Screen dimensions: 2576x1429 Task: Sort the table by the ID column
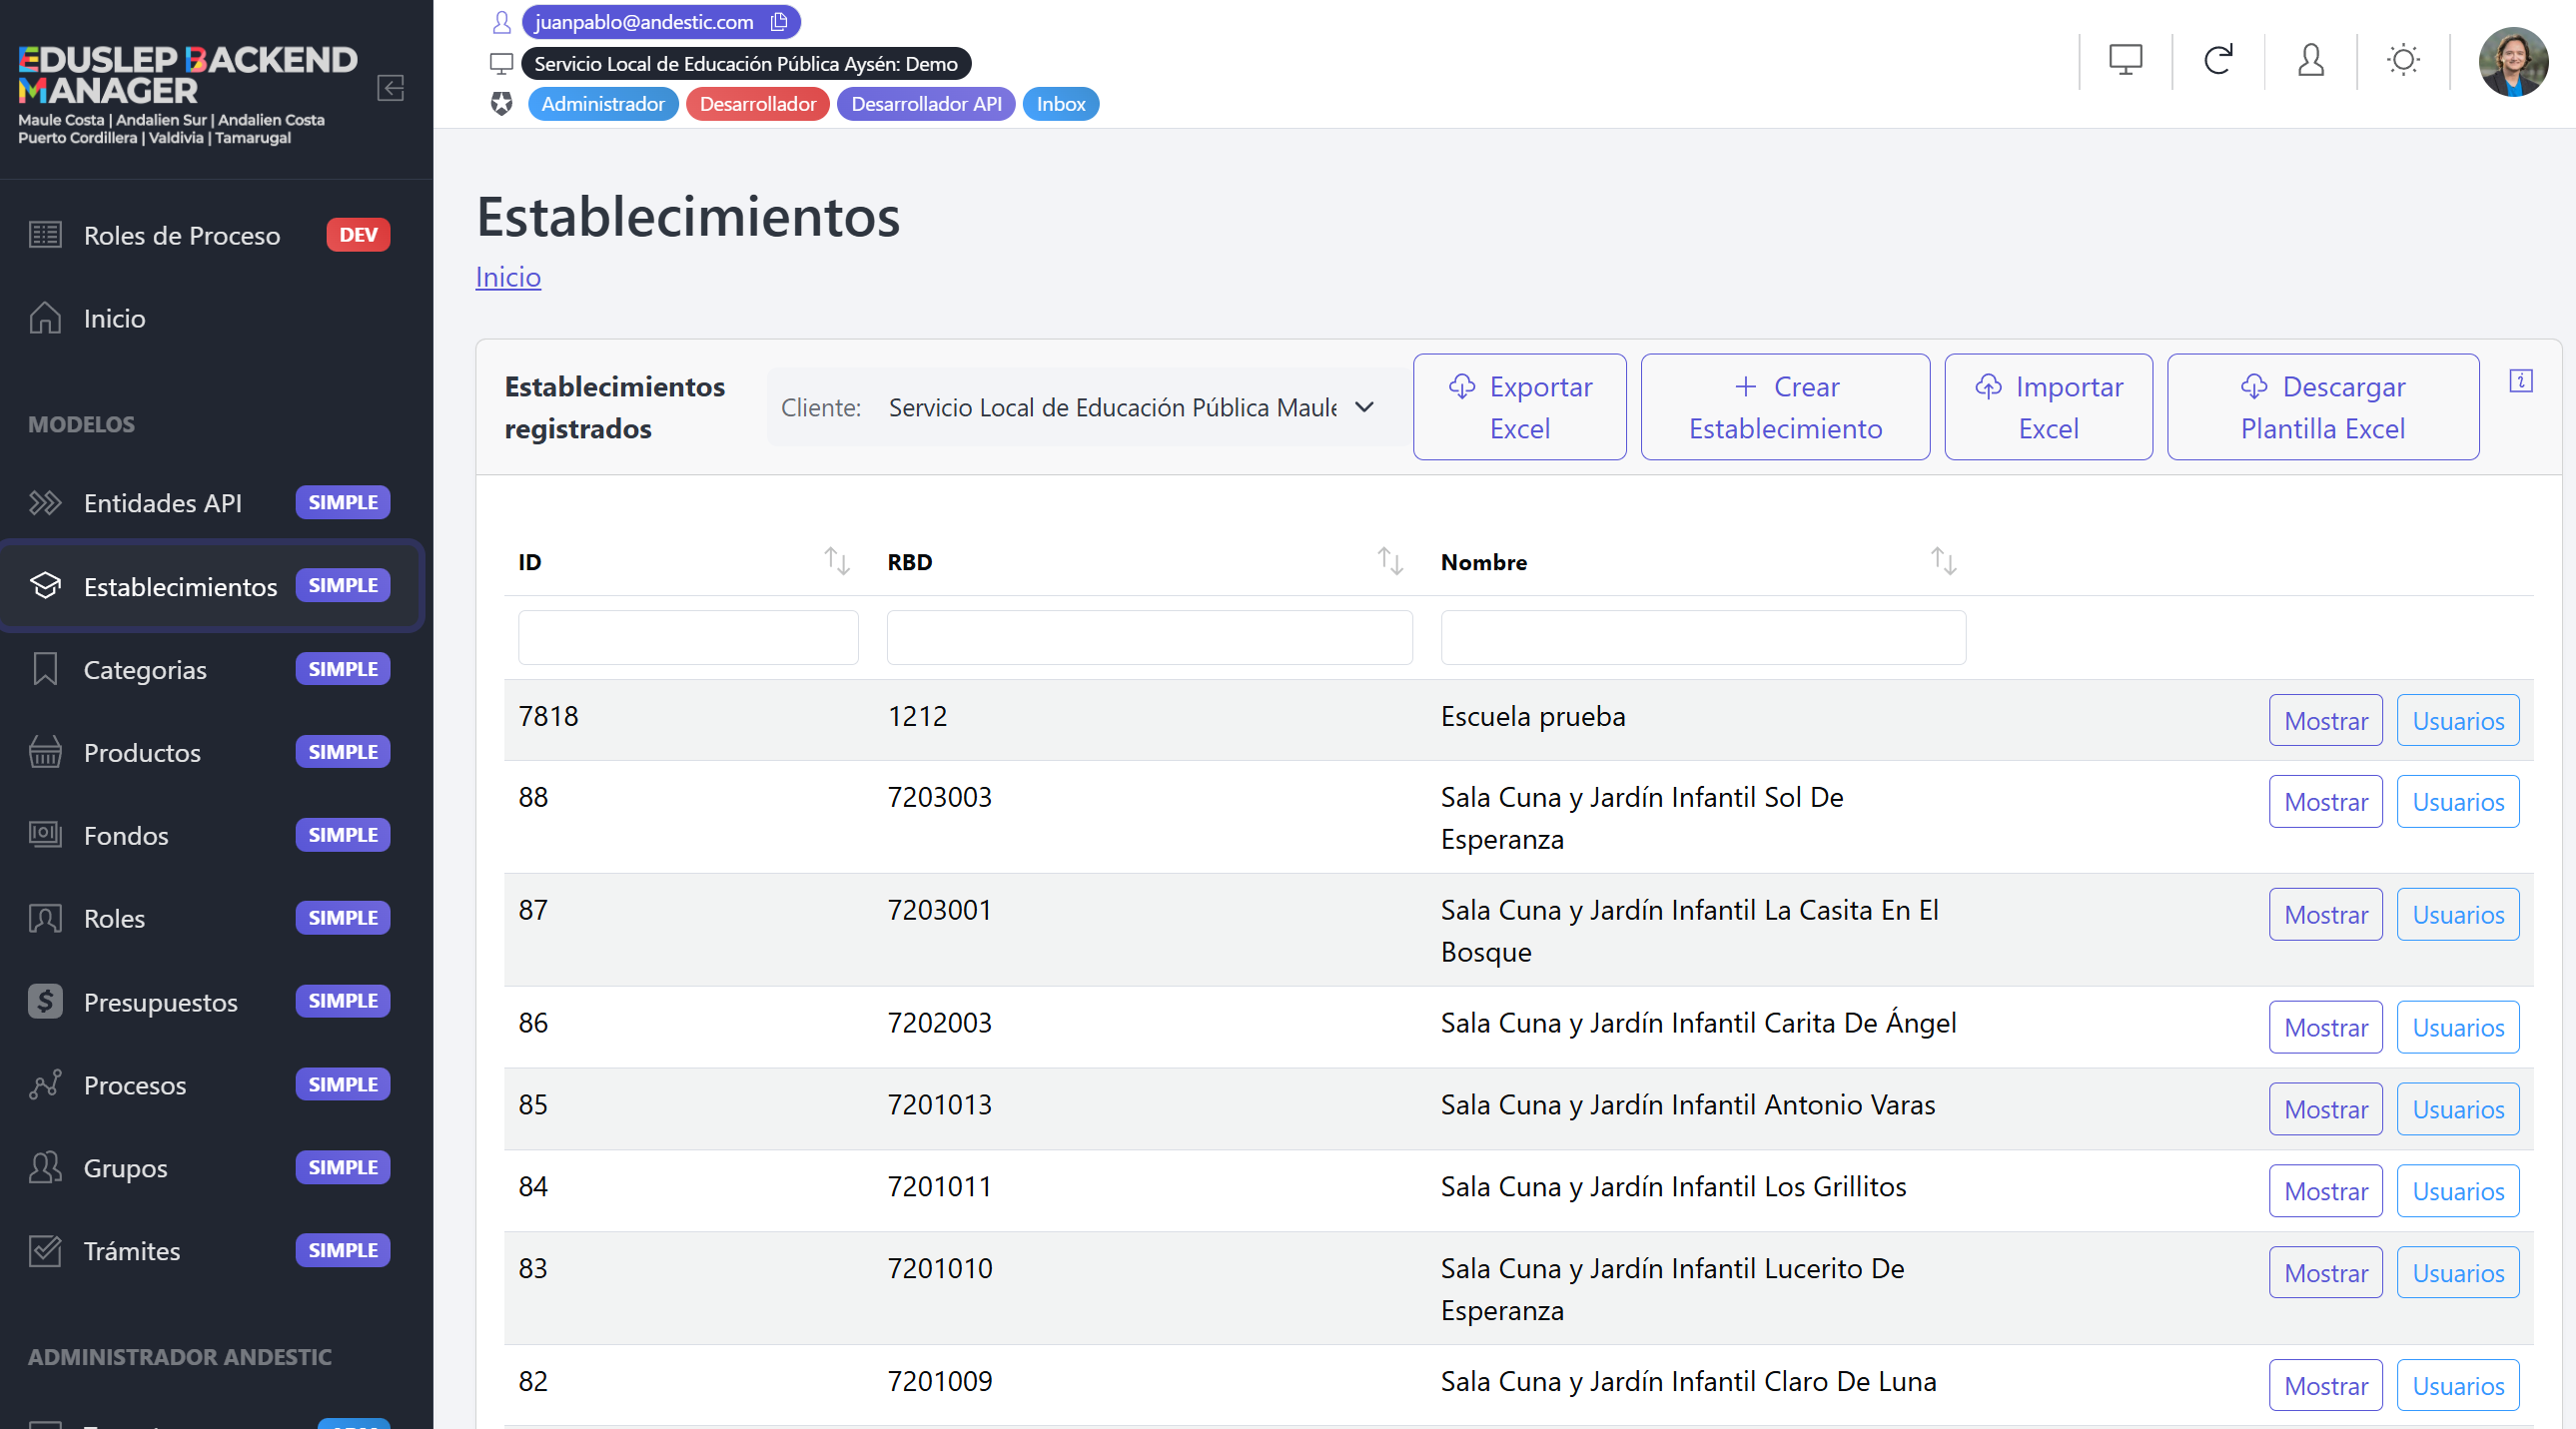click(836, 561)
